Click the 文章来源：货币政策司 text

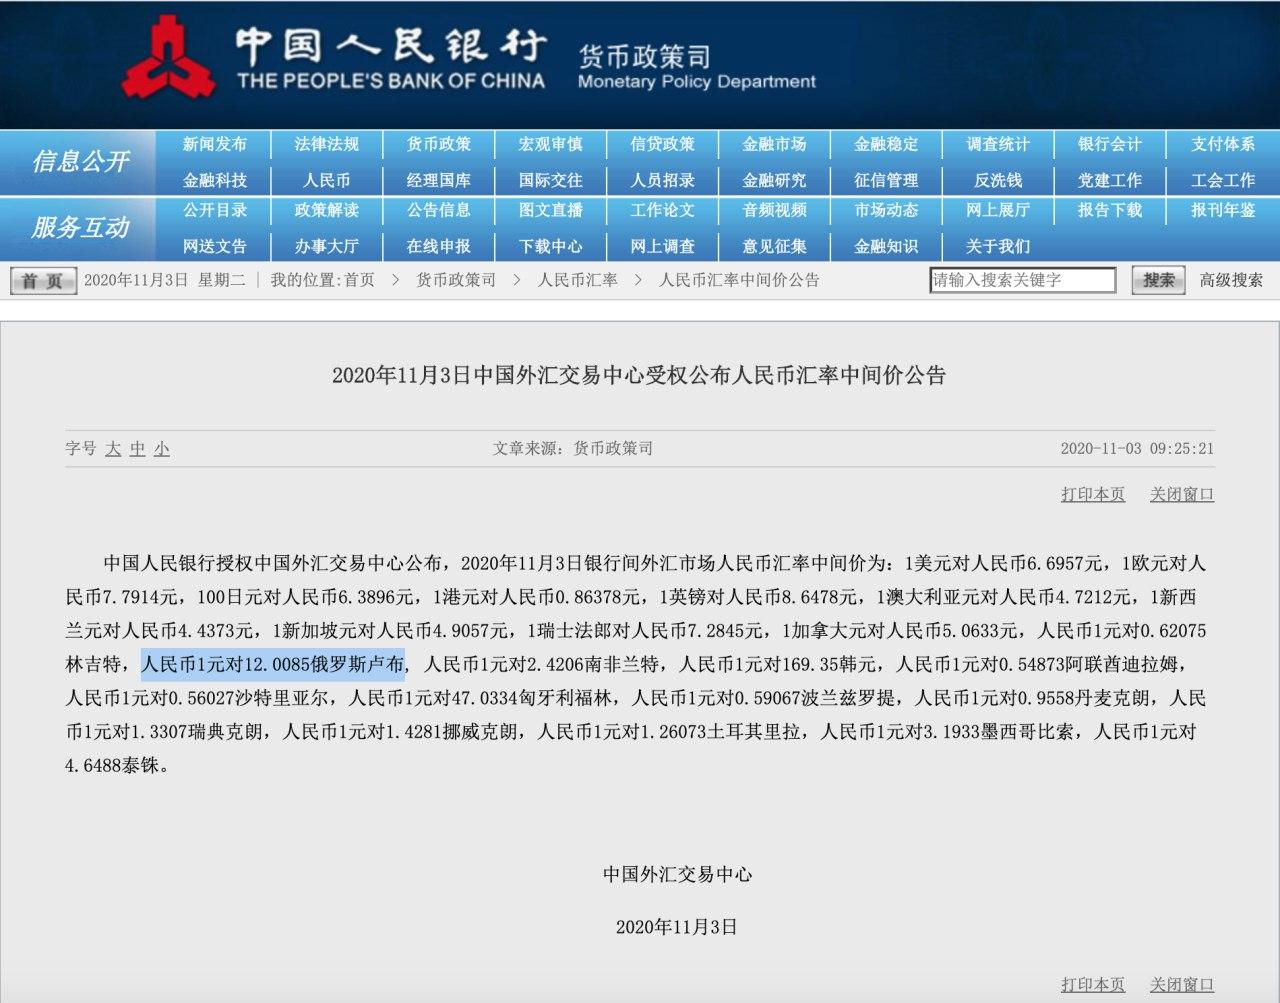573,449
